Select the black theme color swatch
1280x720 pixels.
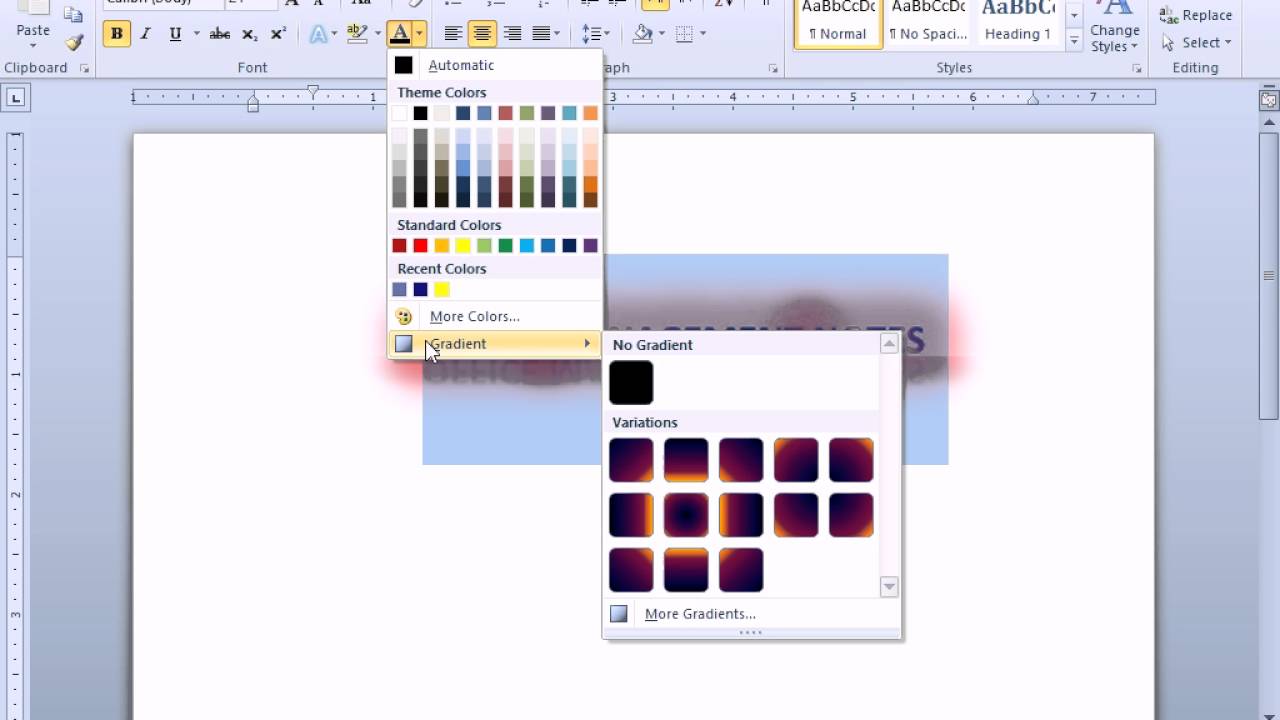(421, 113)
